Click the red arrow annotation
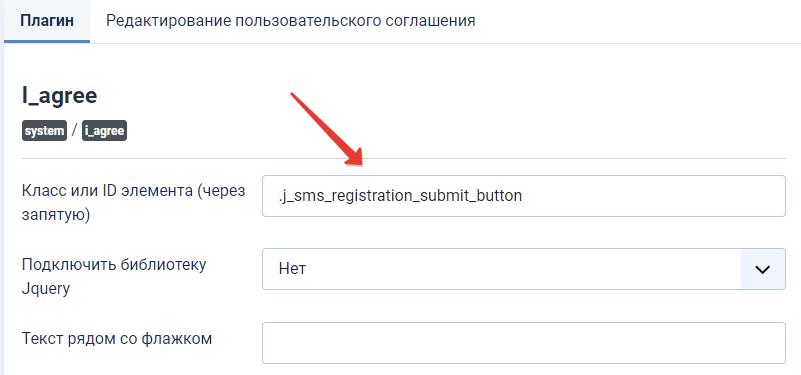 [326, 129]
